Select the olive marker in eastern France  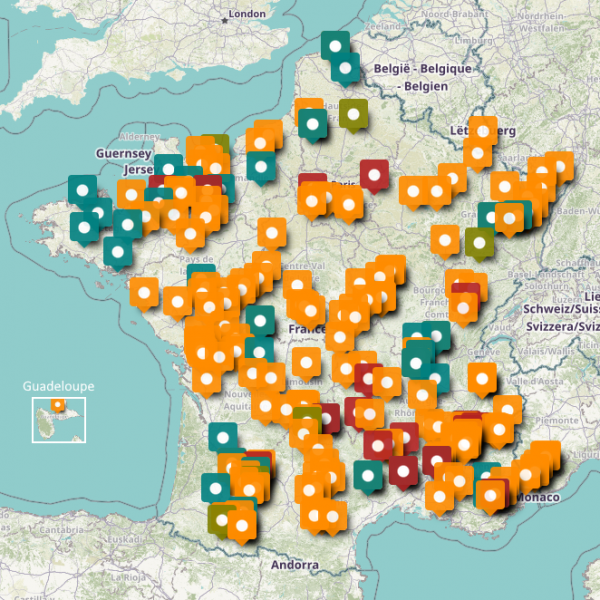[x=480, y=241]
